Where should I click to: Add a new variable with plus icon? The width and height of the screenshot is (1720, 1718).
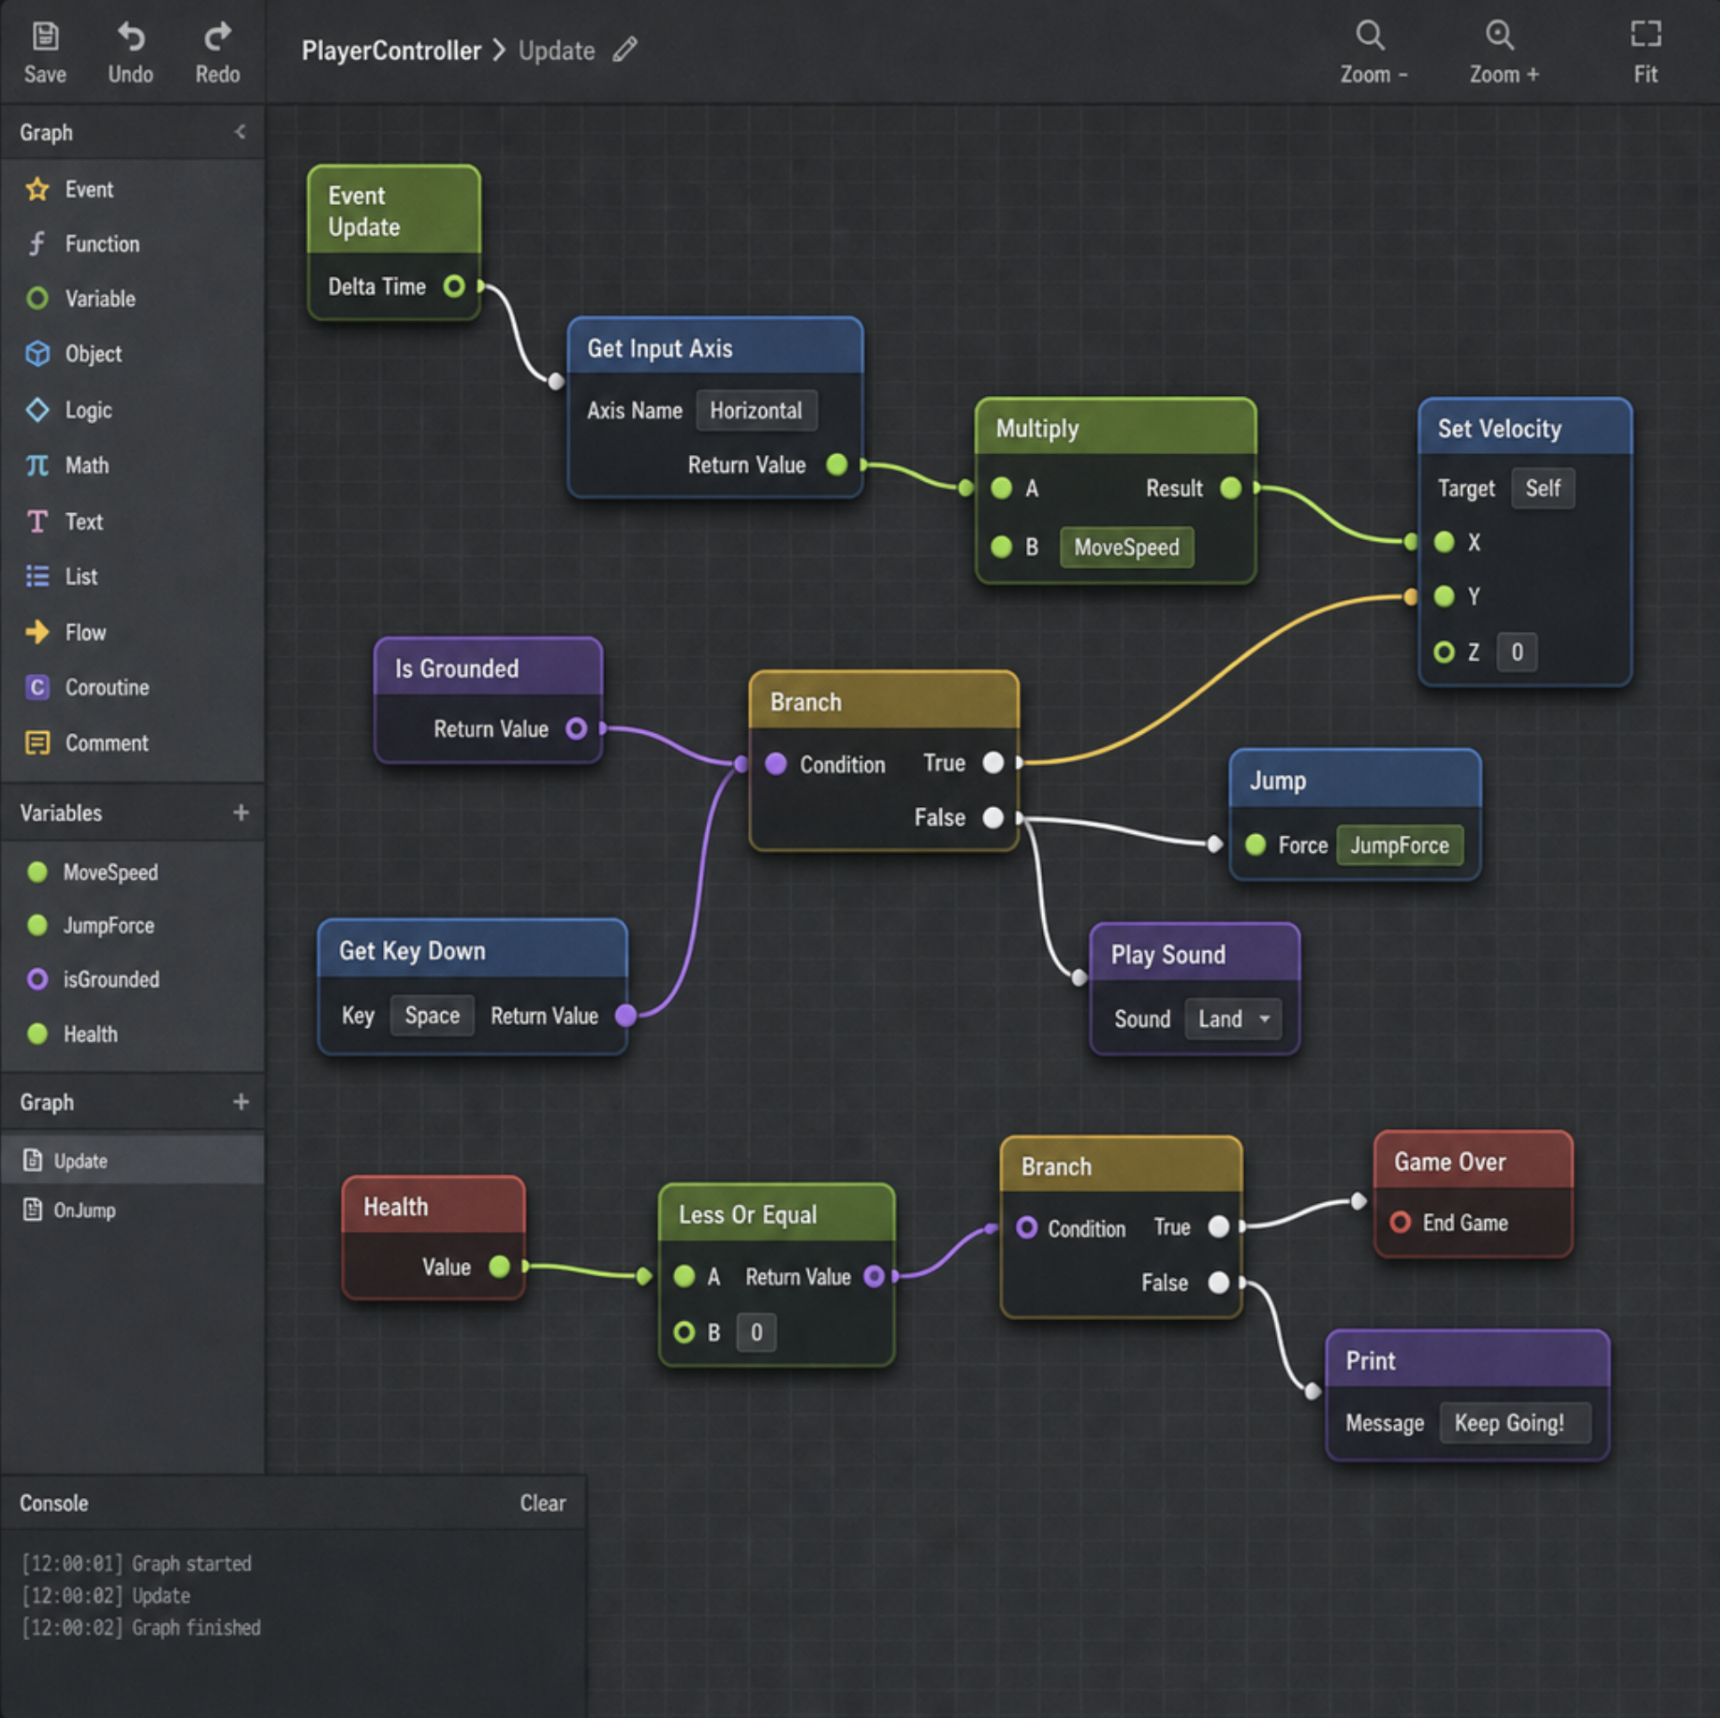point(241,812)
